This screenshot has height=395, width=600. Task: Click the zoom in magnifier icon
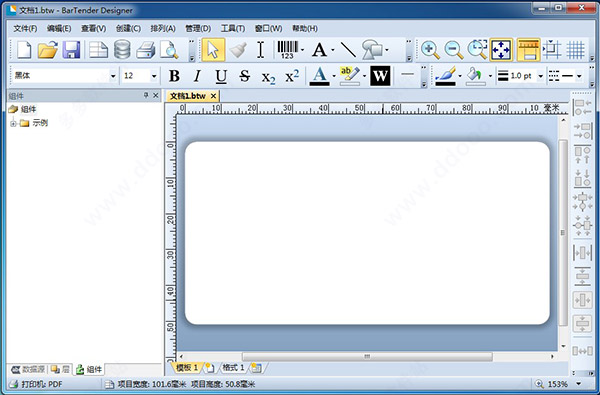pyautogui.click(x=430, y=50)
